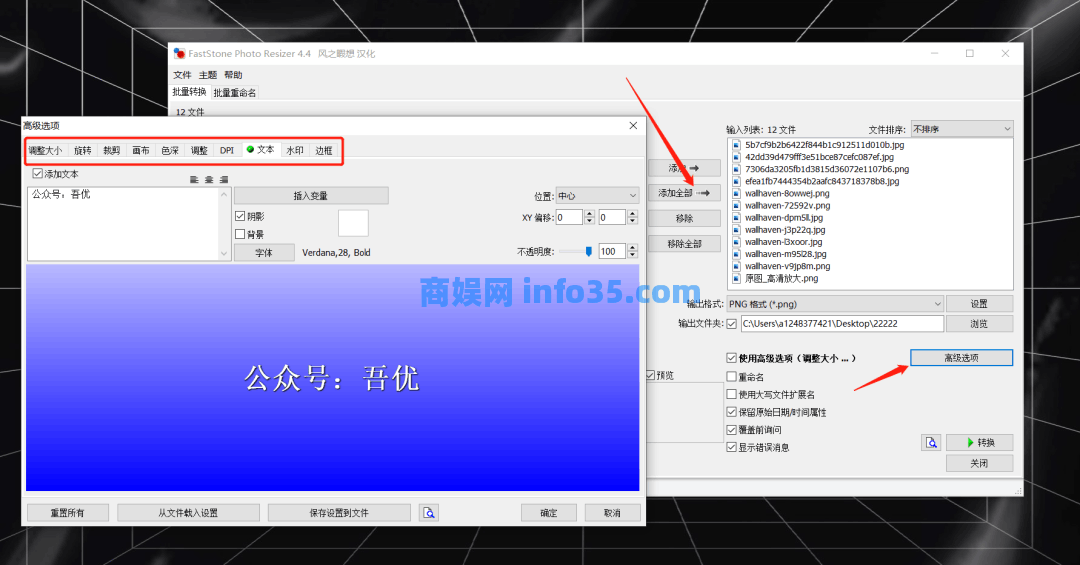
Task: Open the 文件排序 sort order dropdown
Action: 961,129
